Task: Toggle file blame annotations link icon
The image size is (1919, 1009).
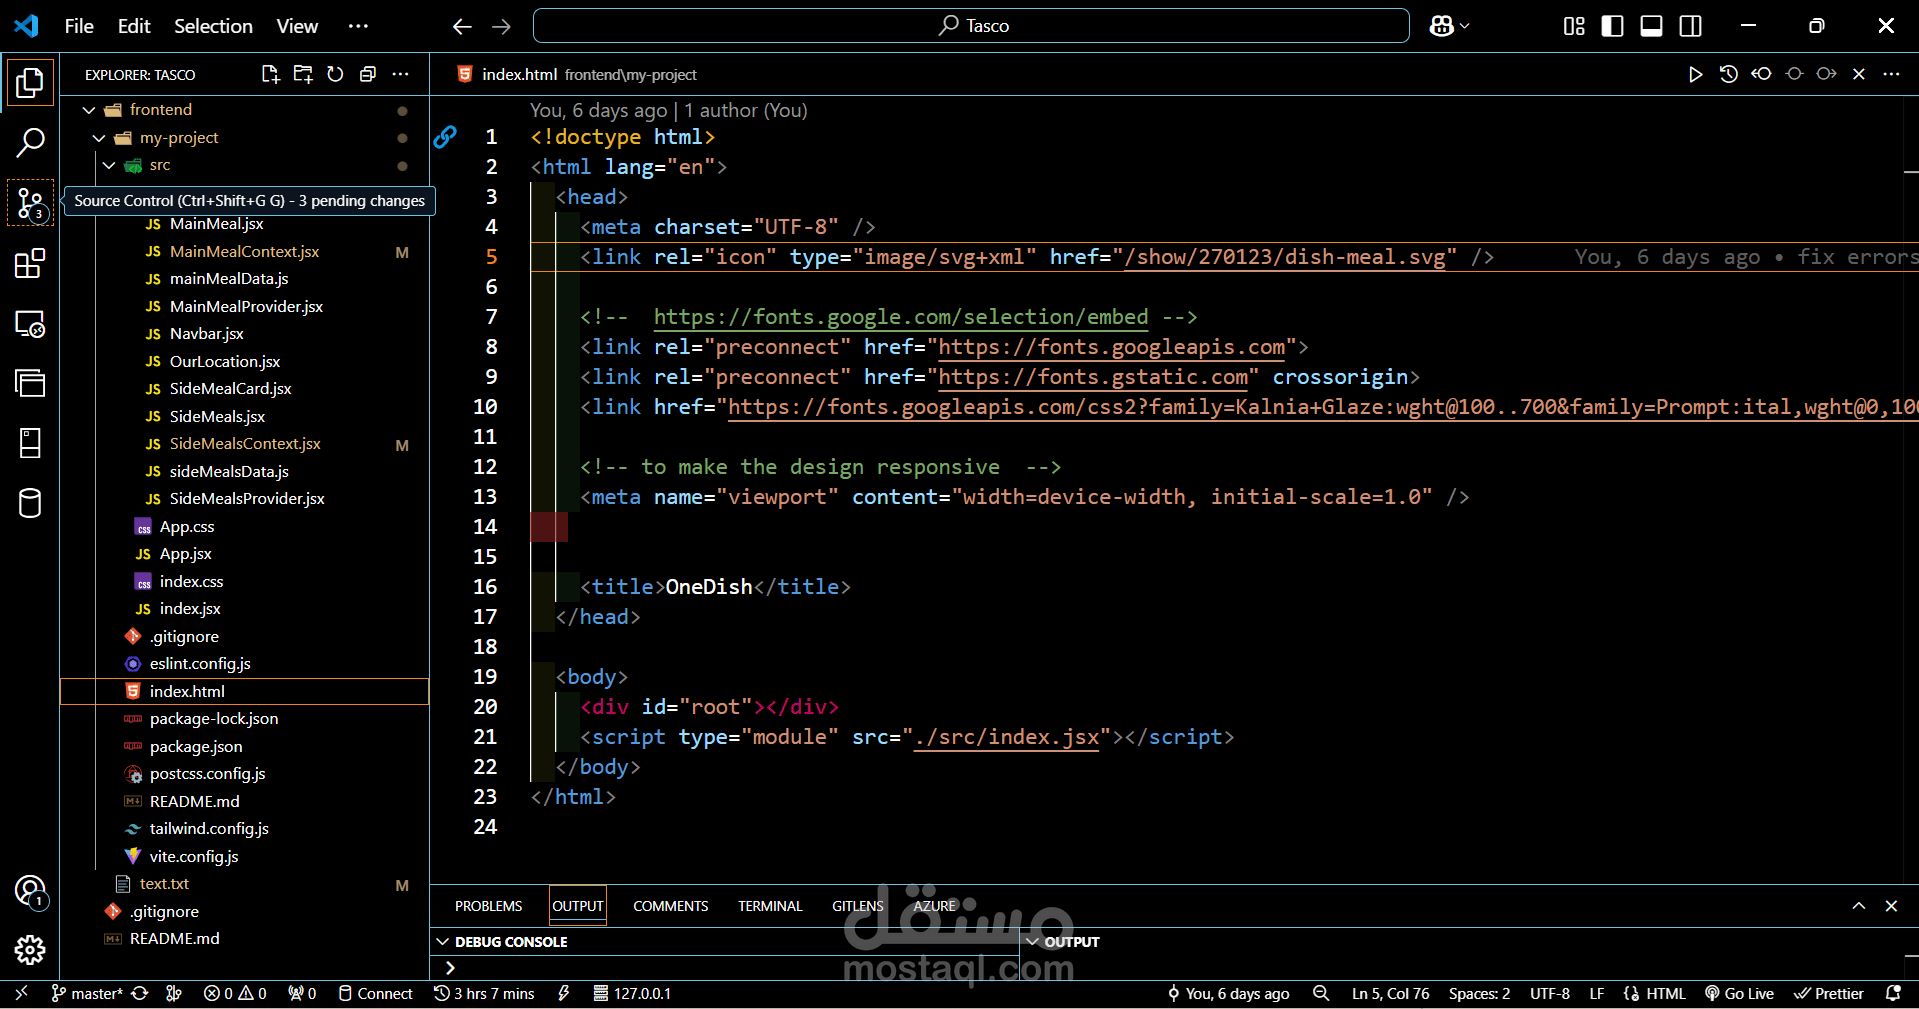Action: coord(445,137)
